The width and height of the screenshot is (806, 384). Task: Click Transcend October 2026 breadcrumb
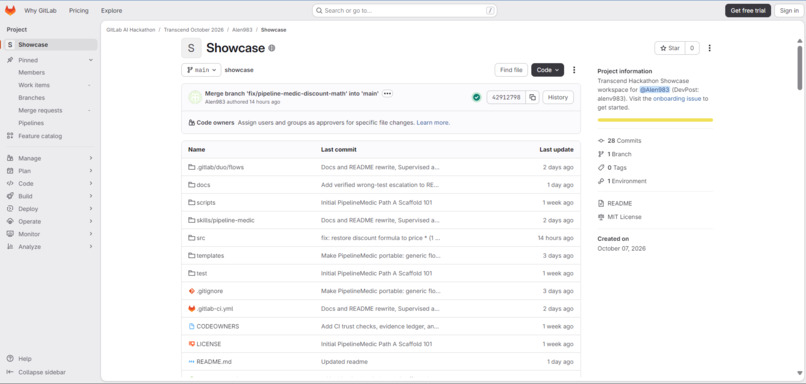pyautogui.click(x=194, y=30)
